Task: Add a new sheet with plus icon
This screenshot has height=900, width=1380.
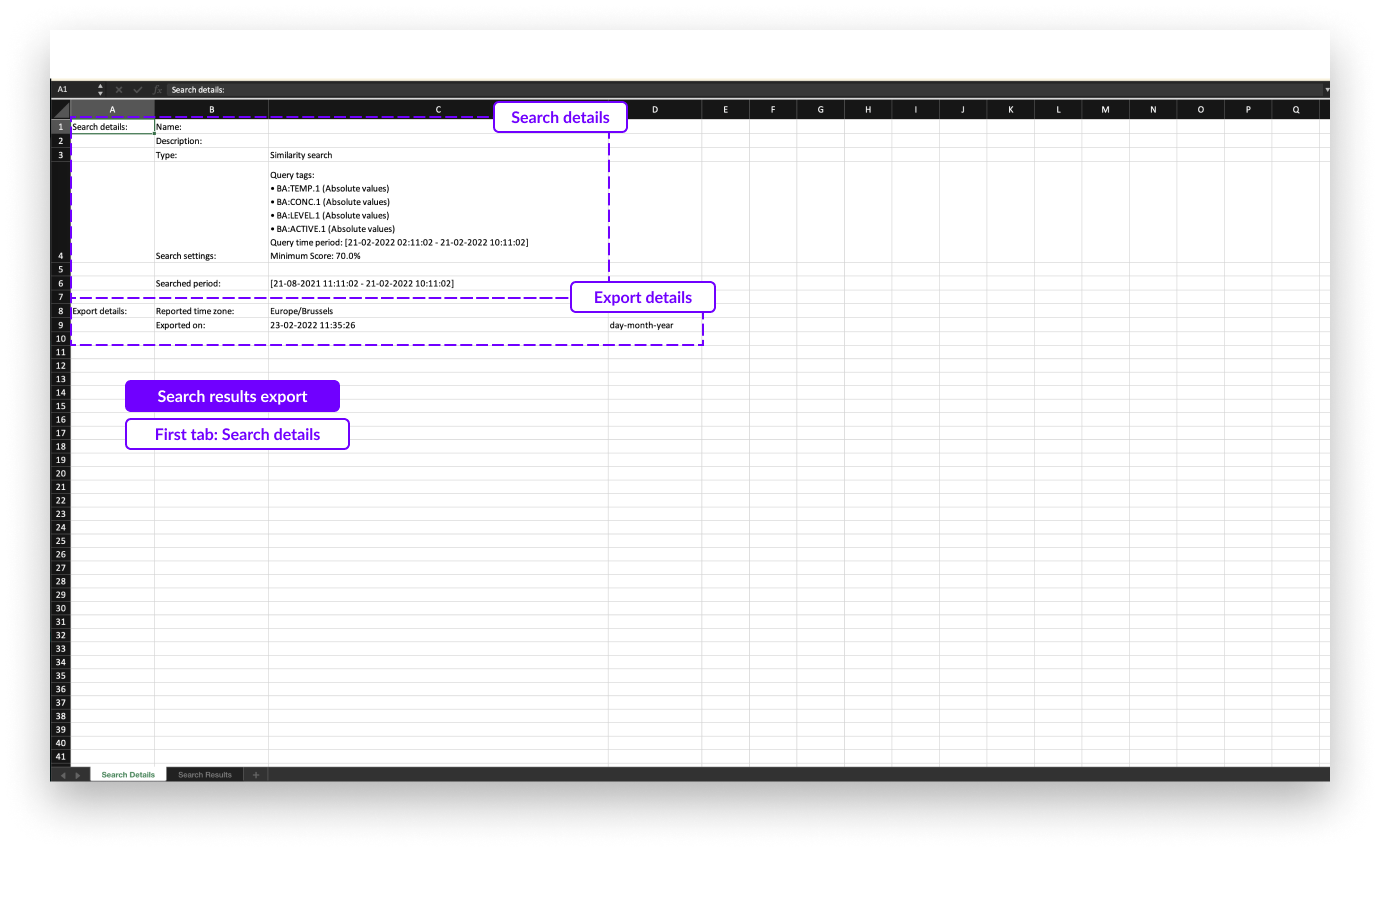Action: pyautogui.click(x=256, y=775)
